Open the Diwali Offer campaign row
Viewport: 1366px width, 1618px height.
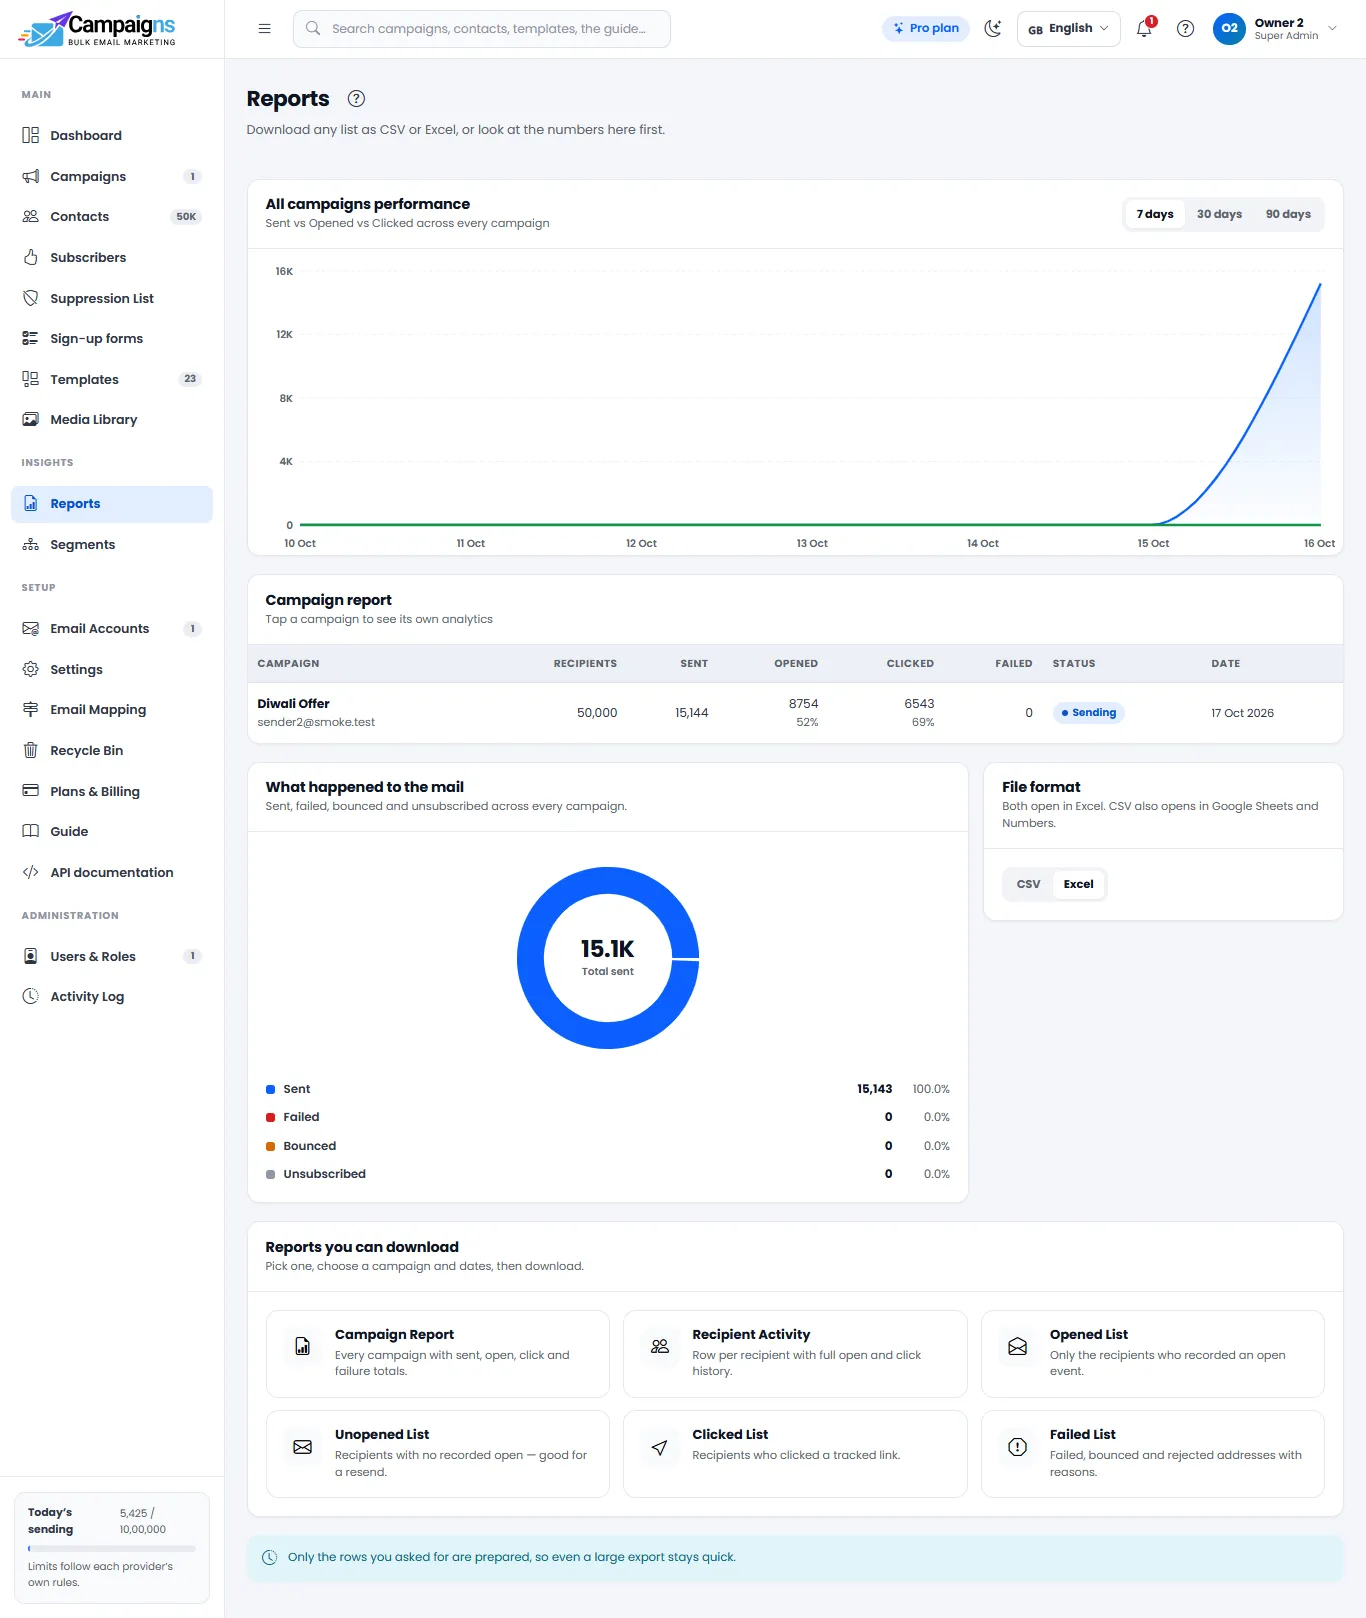click(x=795, y=713)
